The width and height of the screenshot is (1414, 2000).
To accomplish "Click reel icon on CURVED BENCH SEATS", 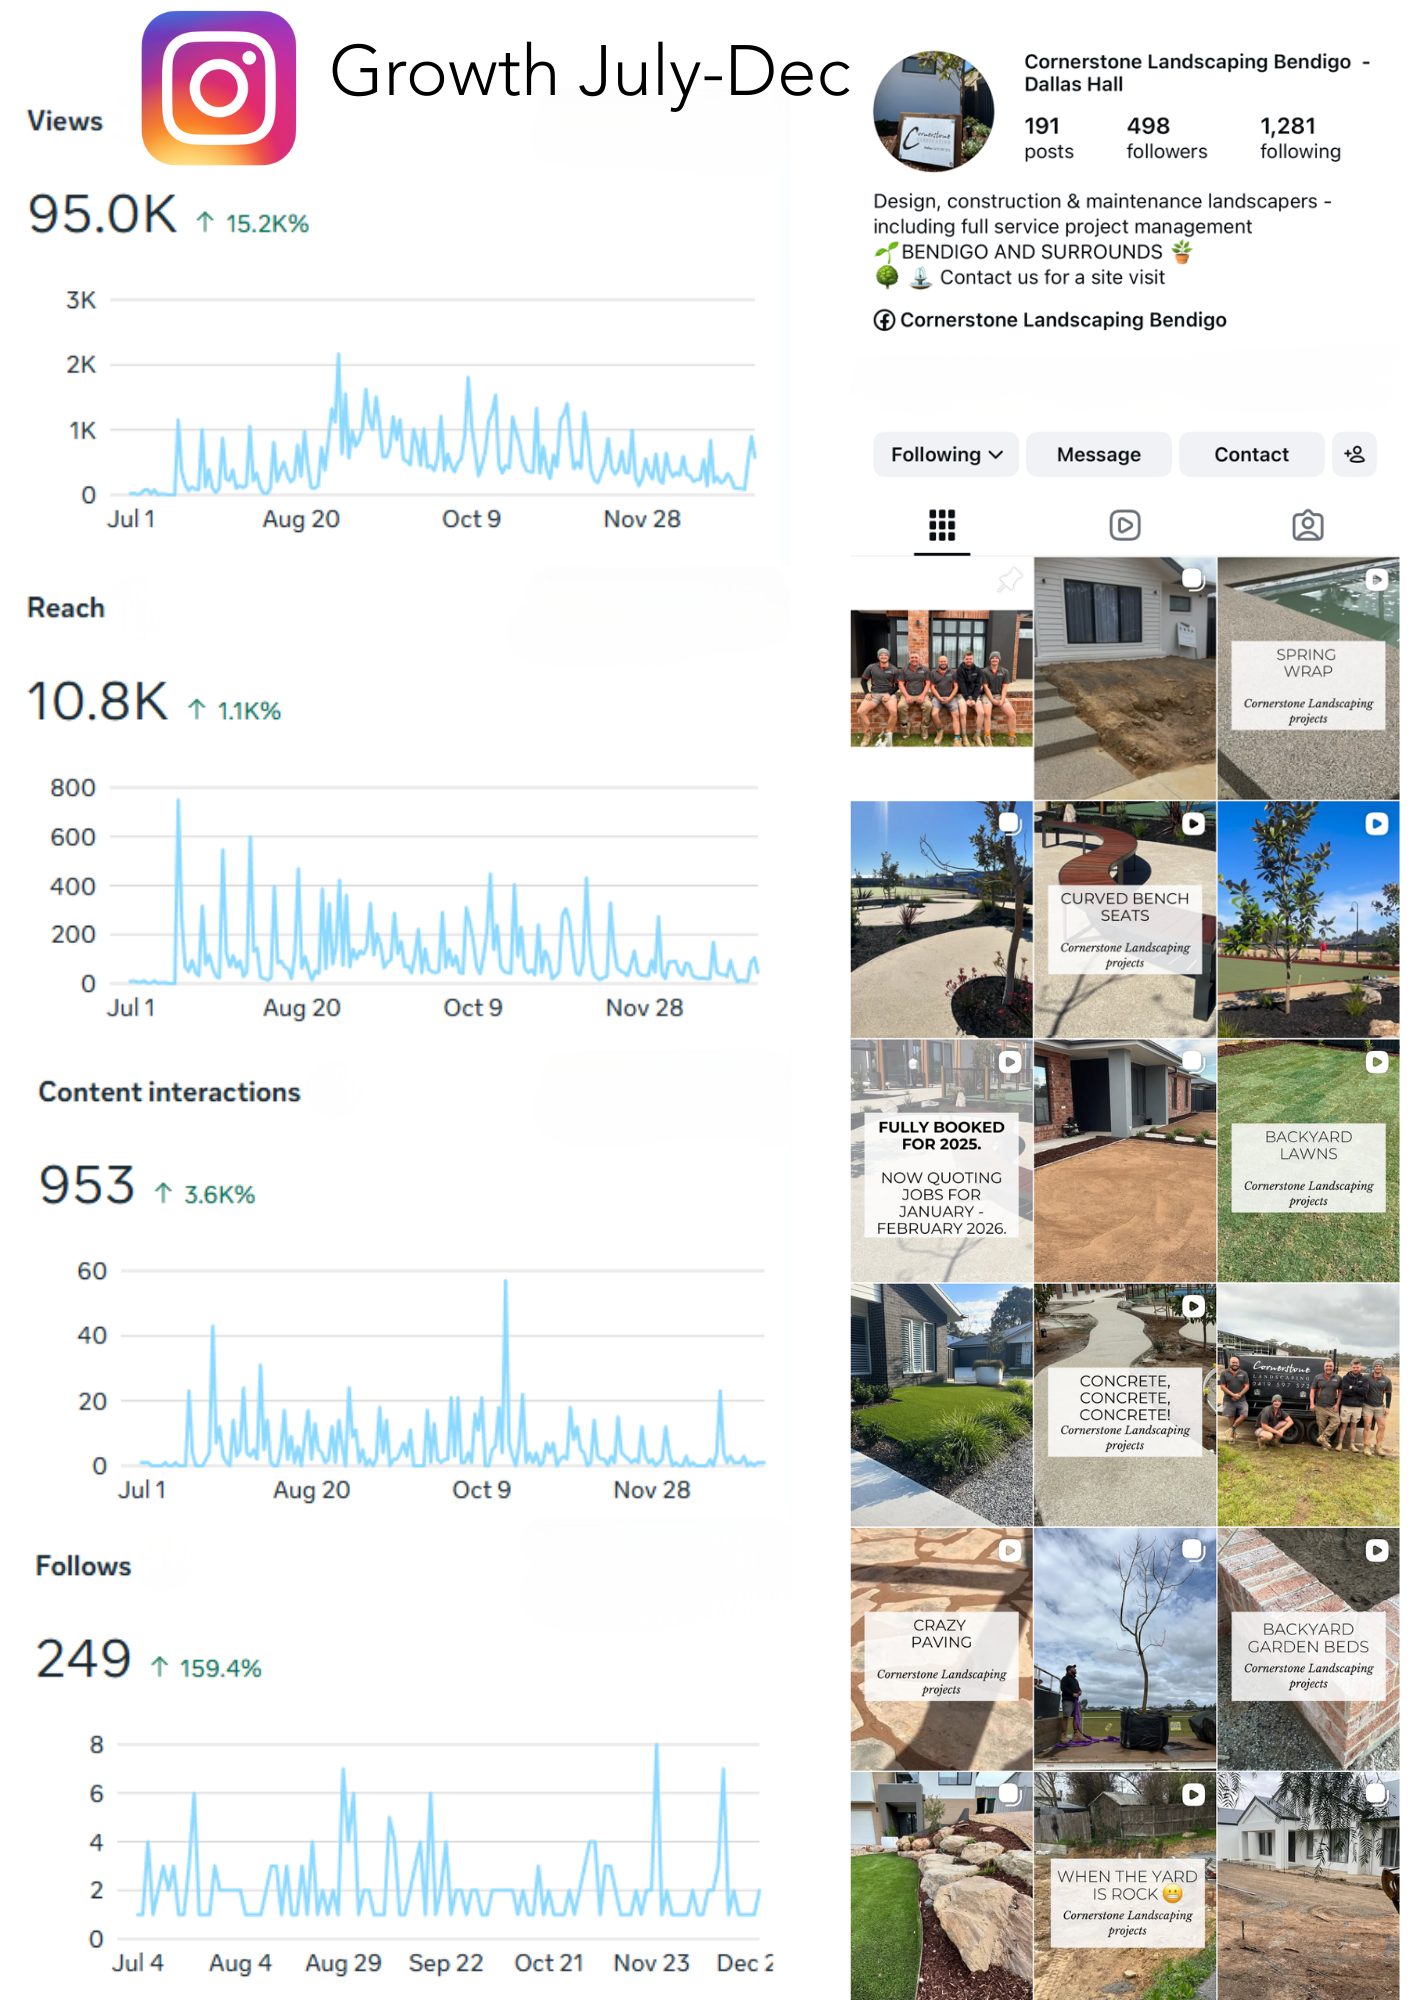I will coord(1193,824).
